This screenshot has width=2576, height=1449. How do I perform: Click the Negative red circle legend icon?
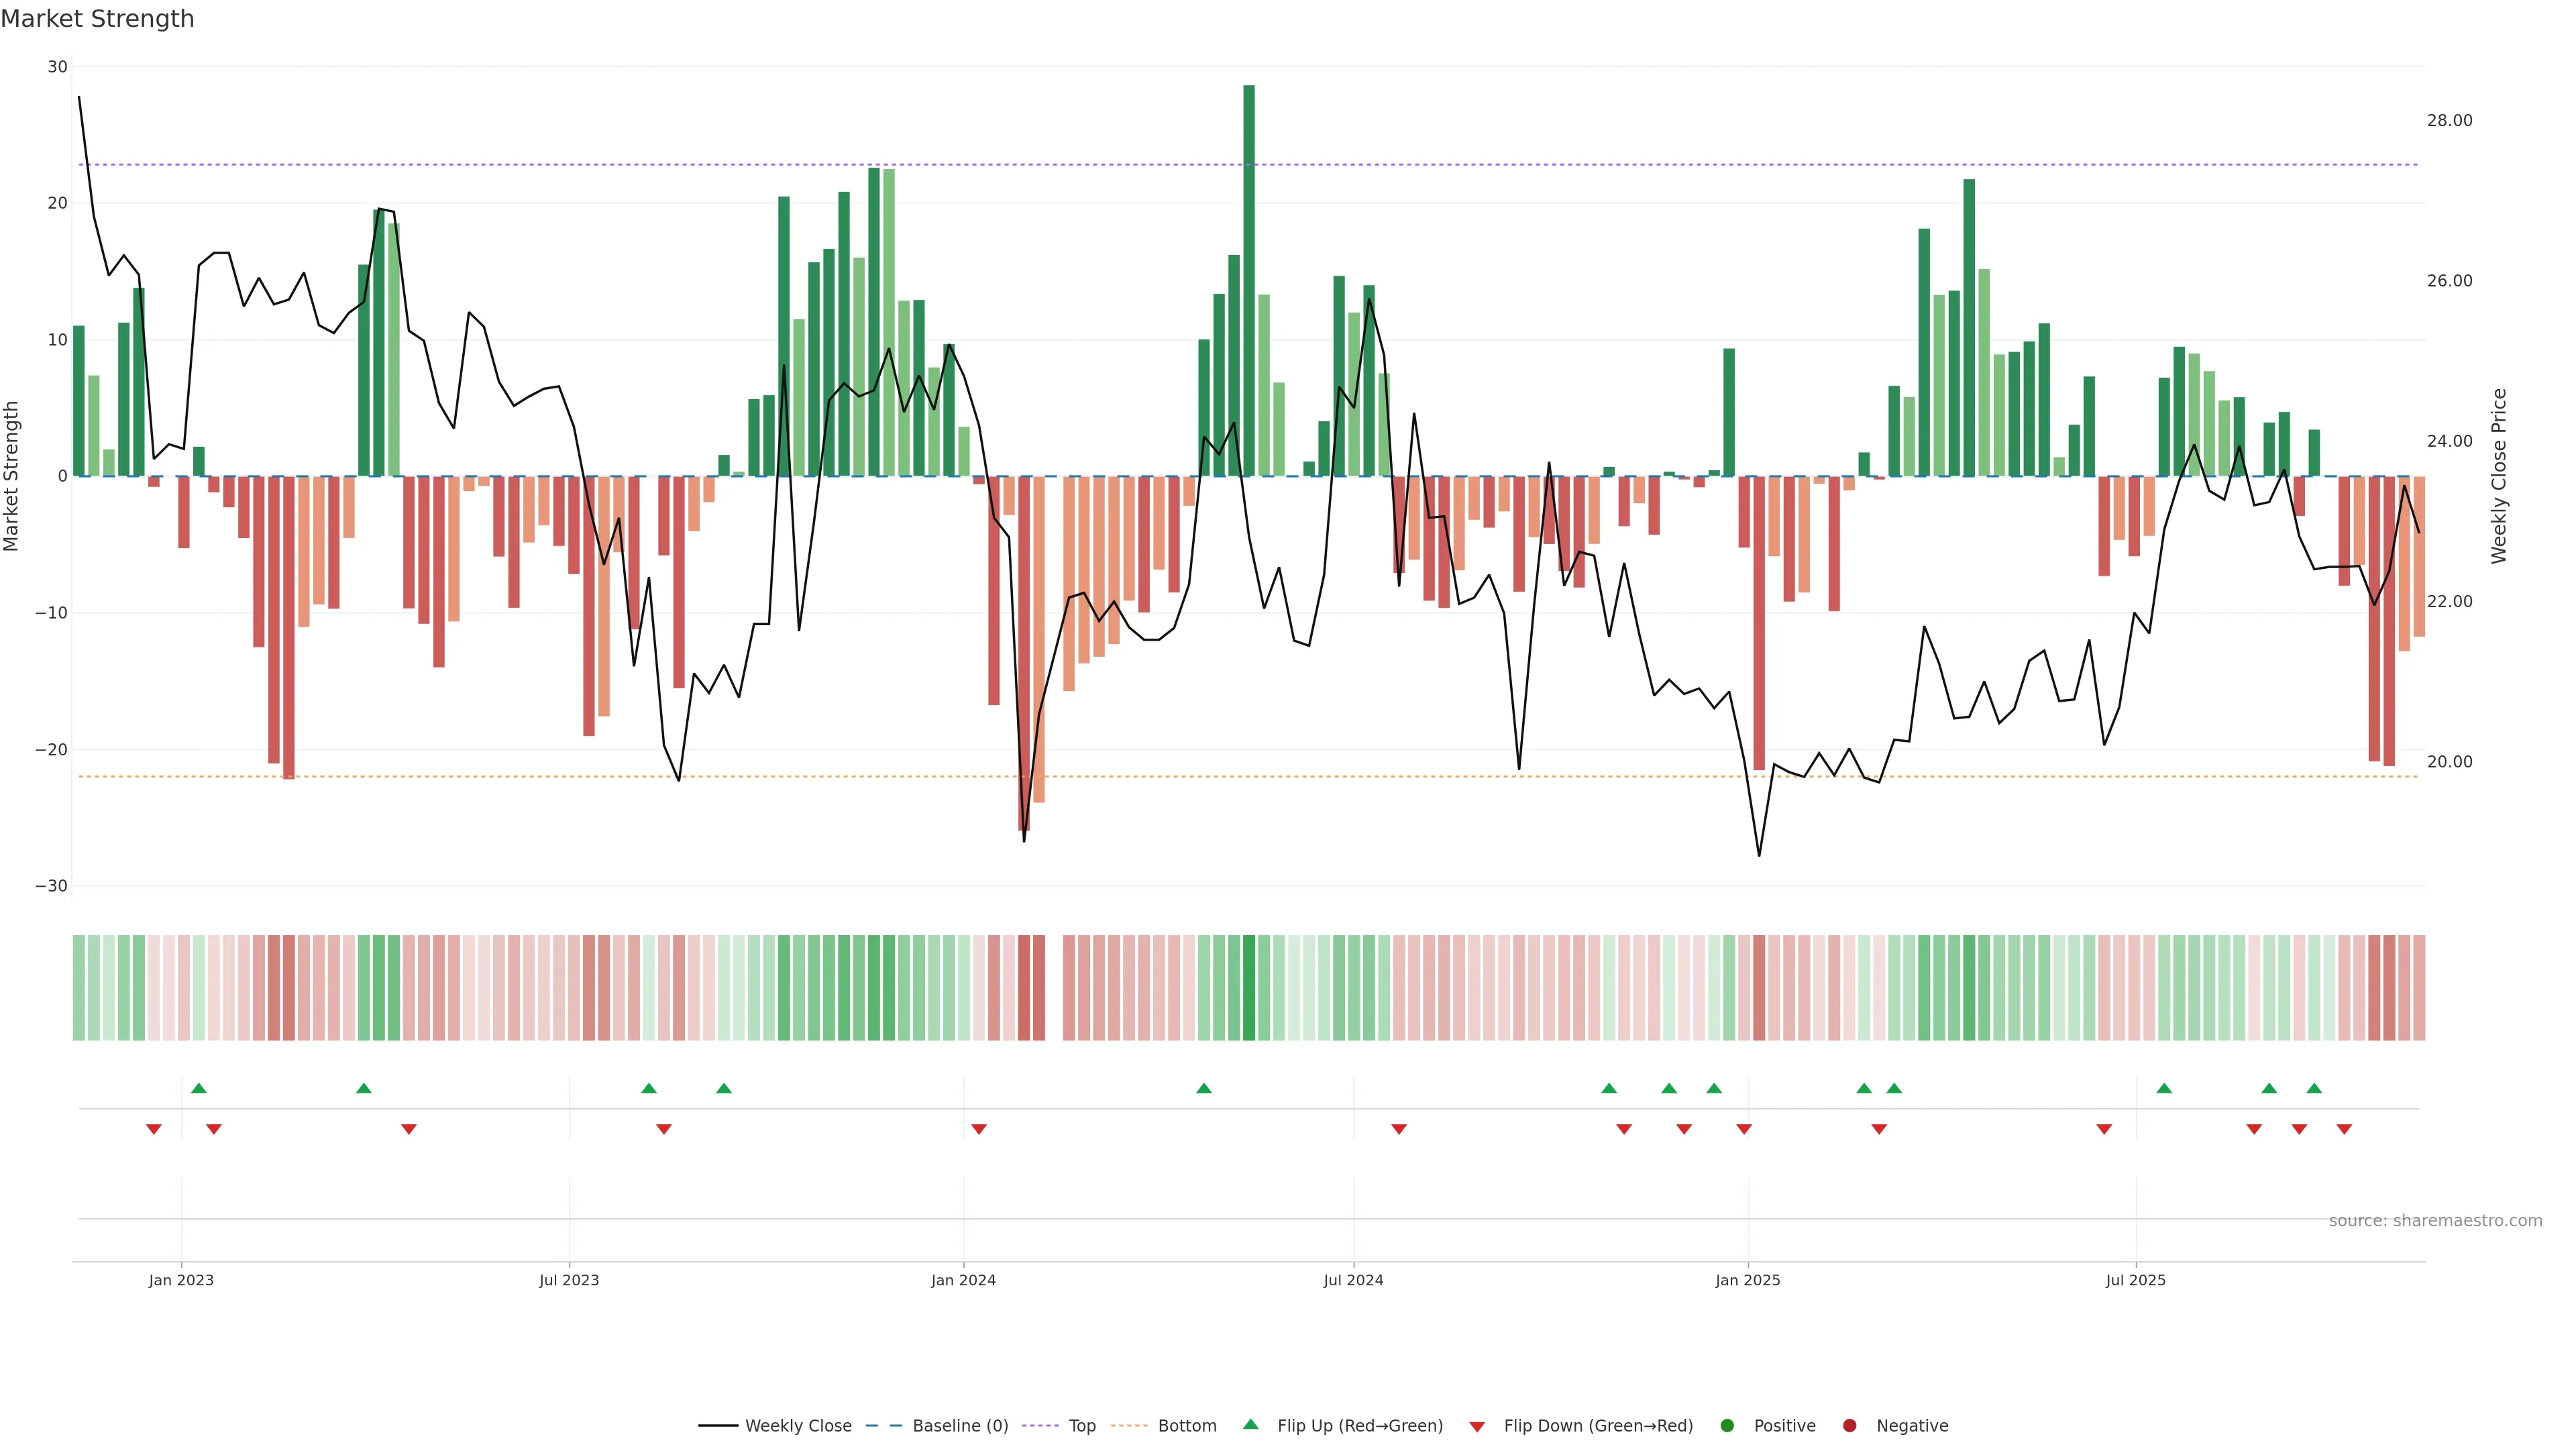point(1849,1426)
